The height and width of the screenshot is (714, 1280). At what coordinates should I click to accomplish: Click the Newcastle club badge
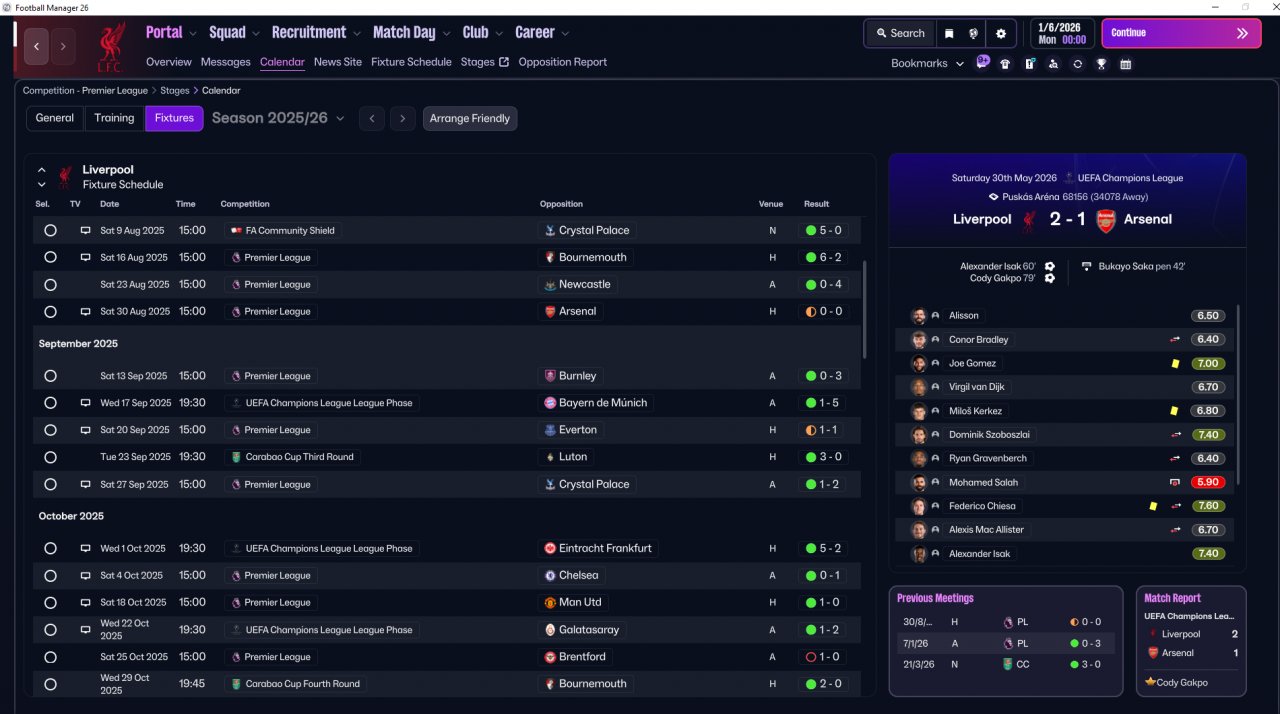click(x=549, y=284)
